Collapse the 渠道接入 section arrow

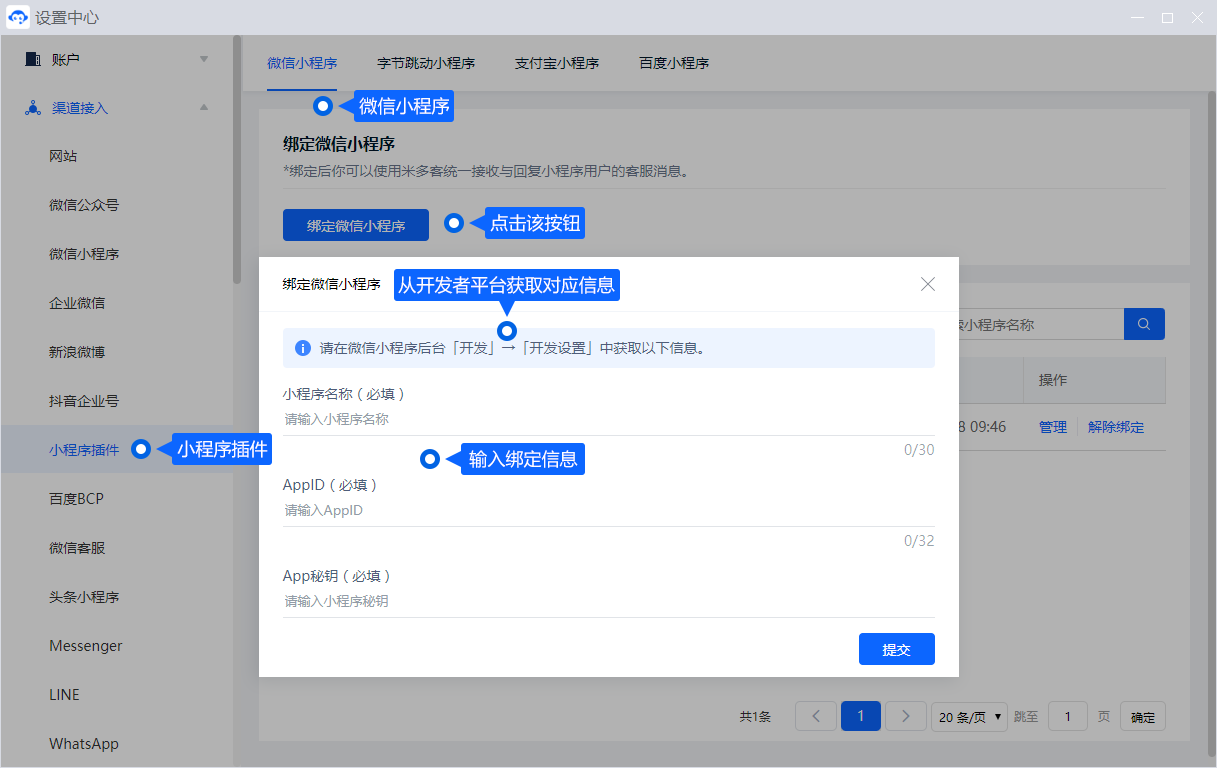coord(204,107)
